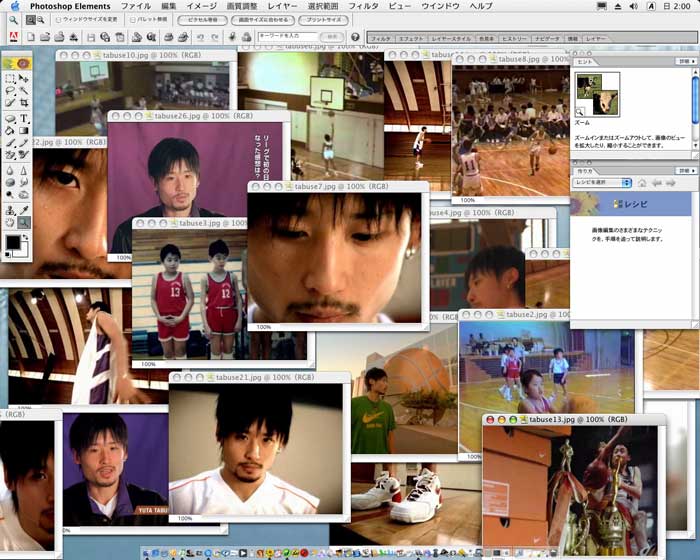Choose Zoom Out mode in options bar
This screenshot has height=560, width=700.
click(x=41, y=20)
